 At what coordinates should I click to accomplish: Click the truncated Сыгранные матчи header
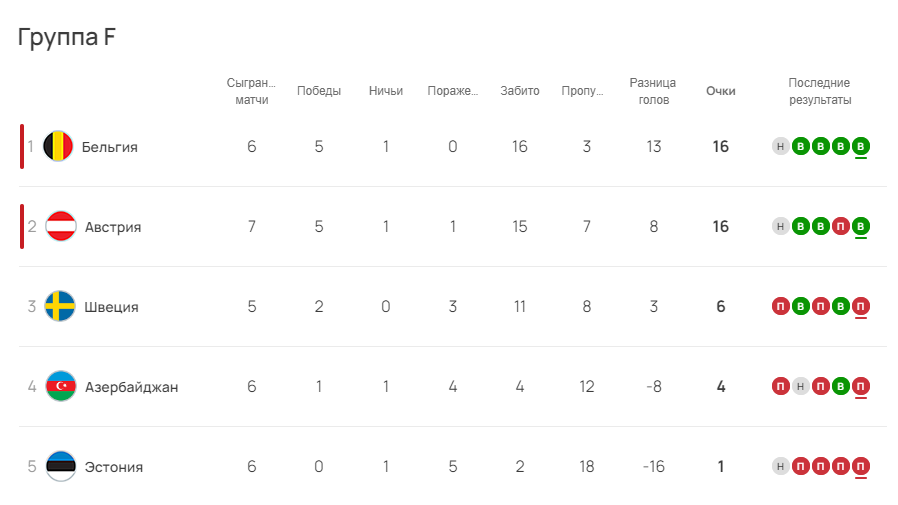coord(251,91)
